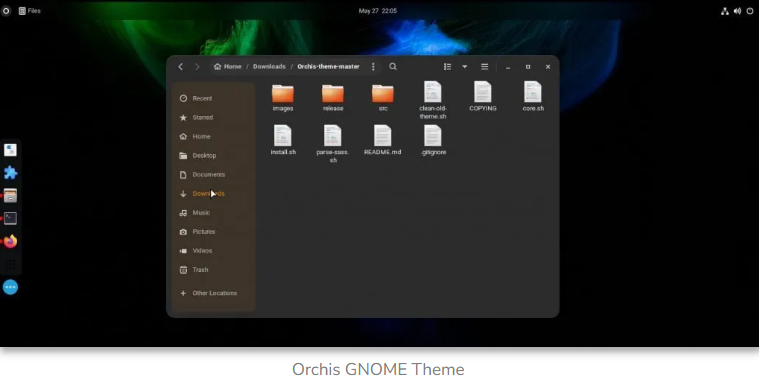Select the release folder
This screenshot has width=759, height=385.
[333, 97]
